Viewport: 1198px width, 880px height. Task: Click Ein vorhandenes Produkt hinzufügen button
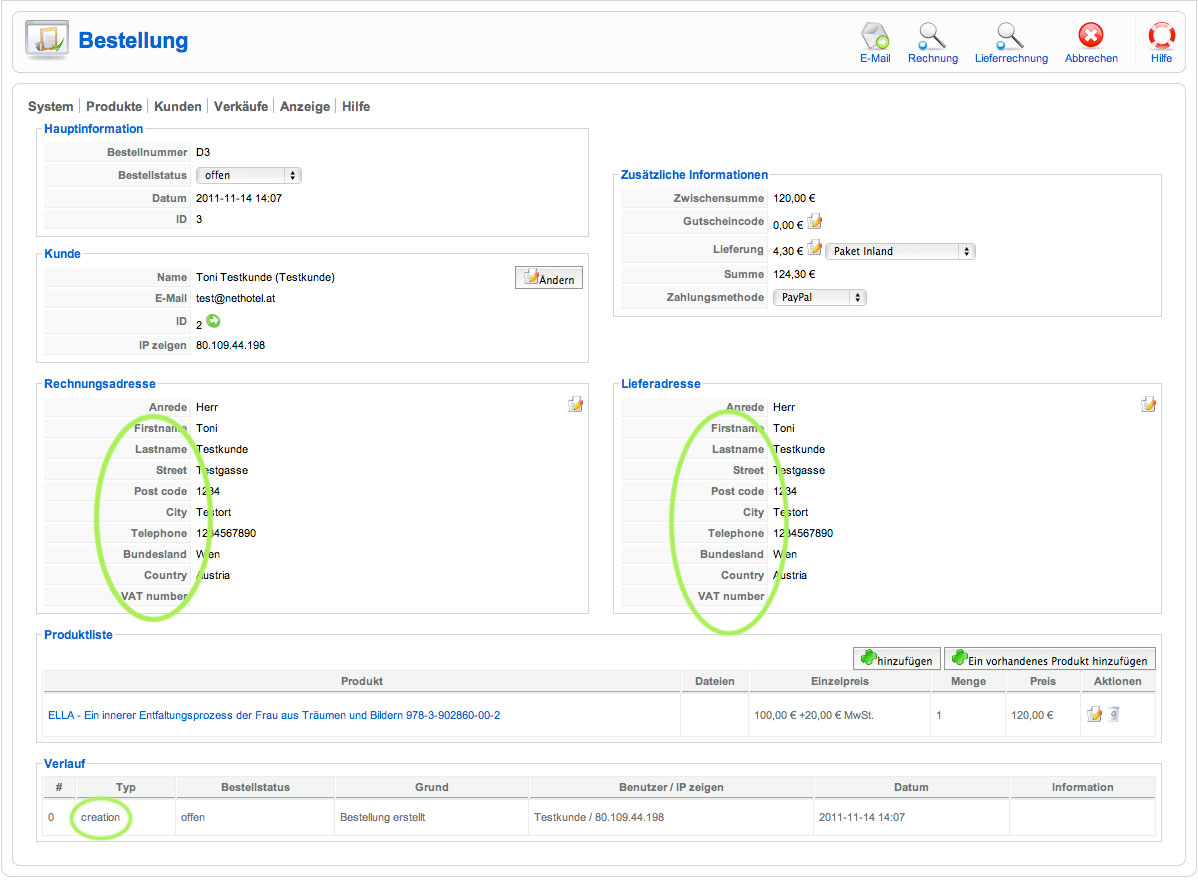pyautogui.click(x=1050, y=659)
